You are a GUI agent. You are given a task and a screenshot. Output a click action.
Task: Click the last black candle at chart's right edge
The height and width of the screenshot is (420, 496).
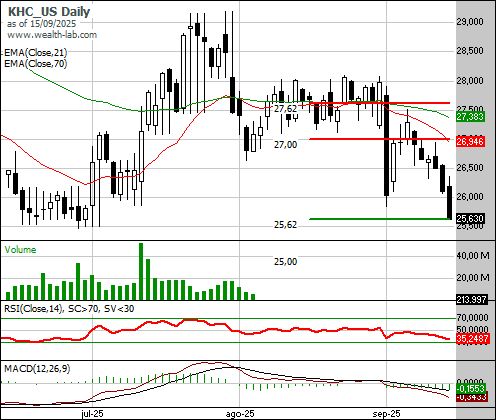pyautogui.click(x=449, y=202)
